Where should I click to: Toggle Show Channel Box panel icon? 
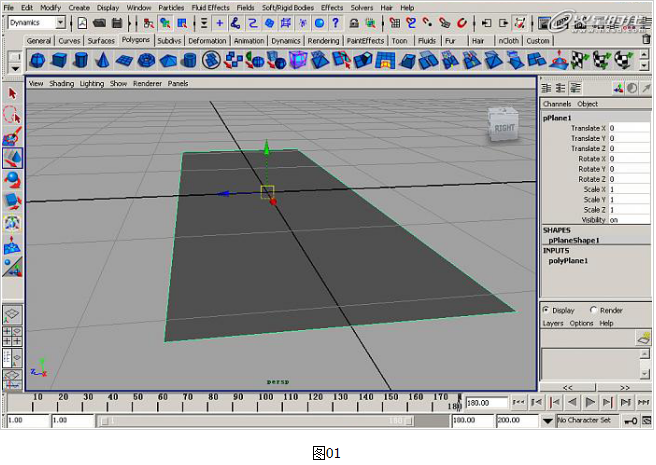pos(576,88)
